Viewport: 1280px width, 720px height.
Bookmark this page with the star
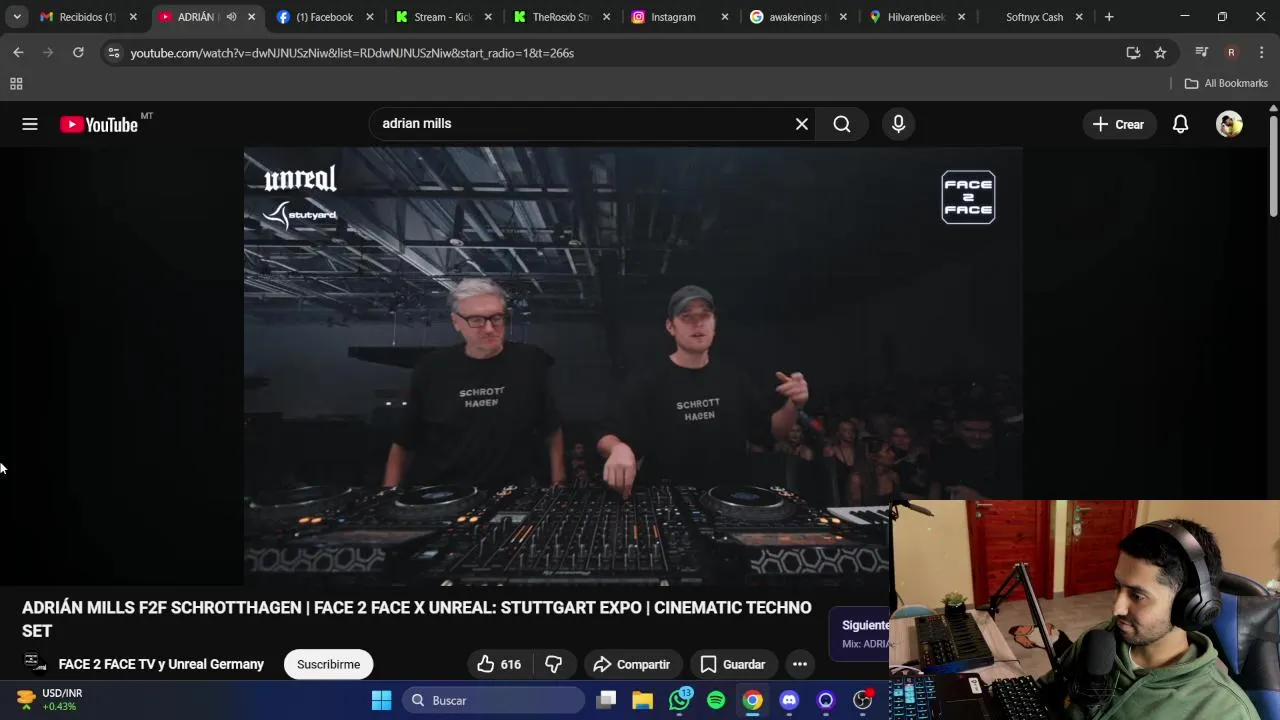[x=1160, y=53]
